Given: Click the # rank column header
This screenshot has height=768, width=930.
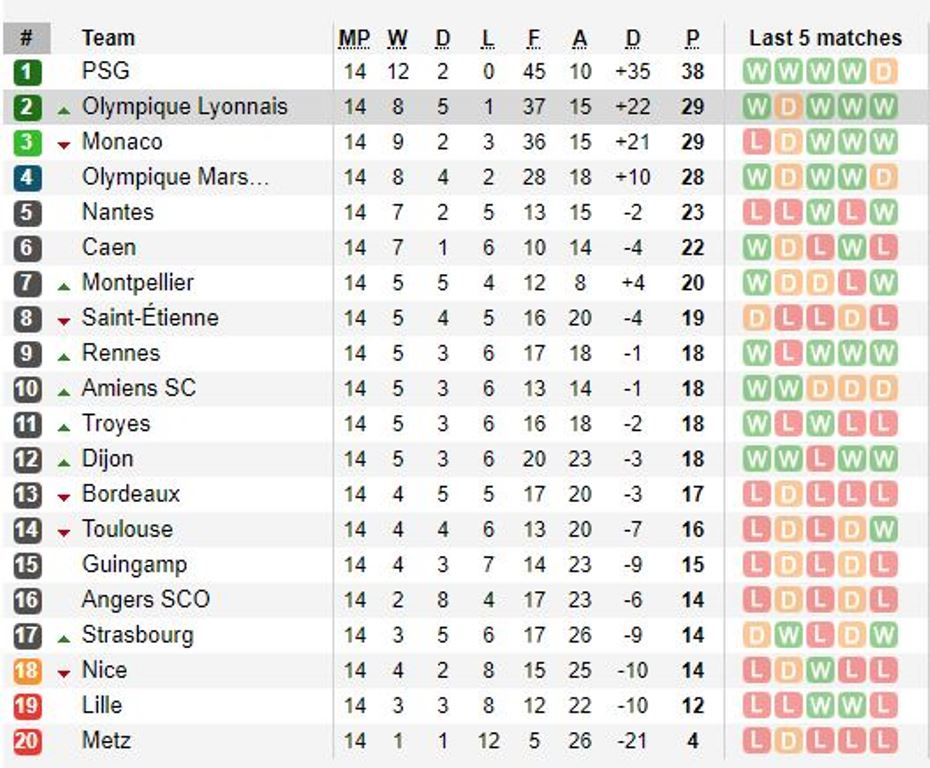Looking at the screenshot, I should 26,38.
